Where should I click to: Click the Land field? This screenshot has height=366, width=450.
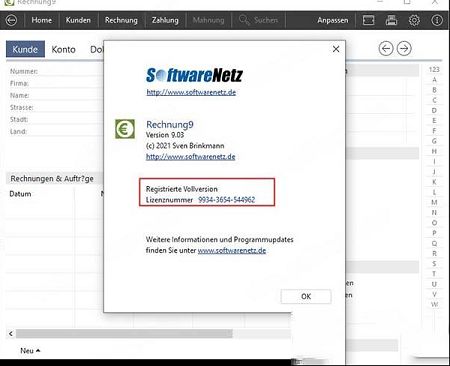tap(55, 131)
